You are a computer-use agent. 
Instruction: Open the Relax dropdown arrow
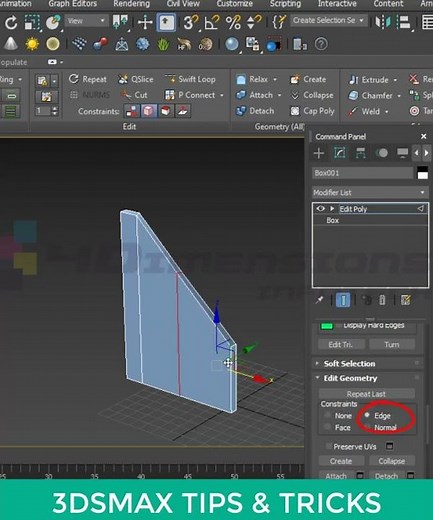[x=275, y=79]
